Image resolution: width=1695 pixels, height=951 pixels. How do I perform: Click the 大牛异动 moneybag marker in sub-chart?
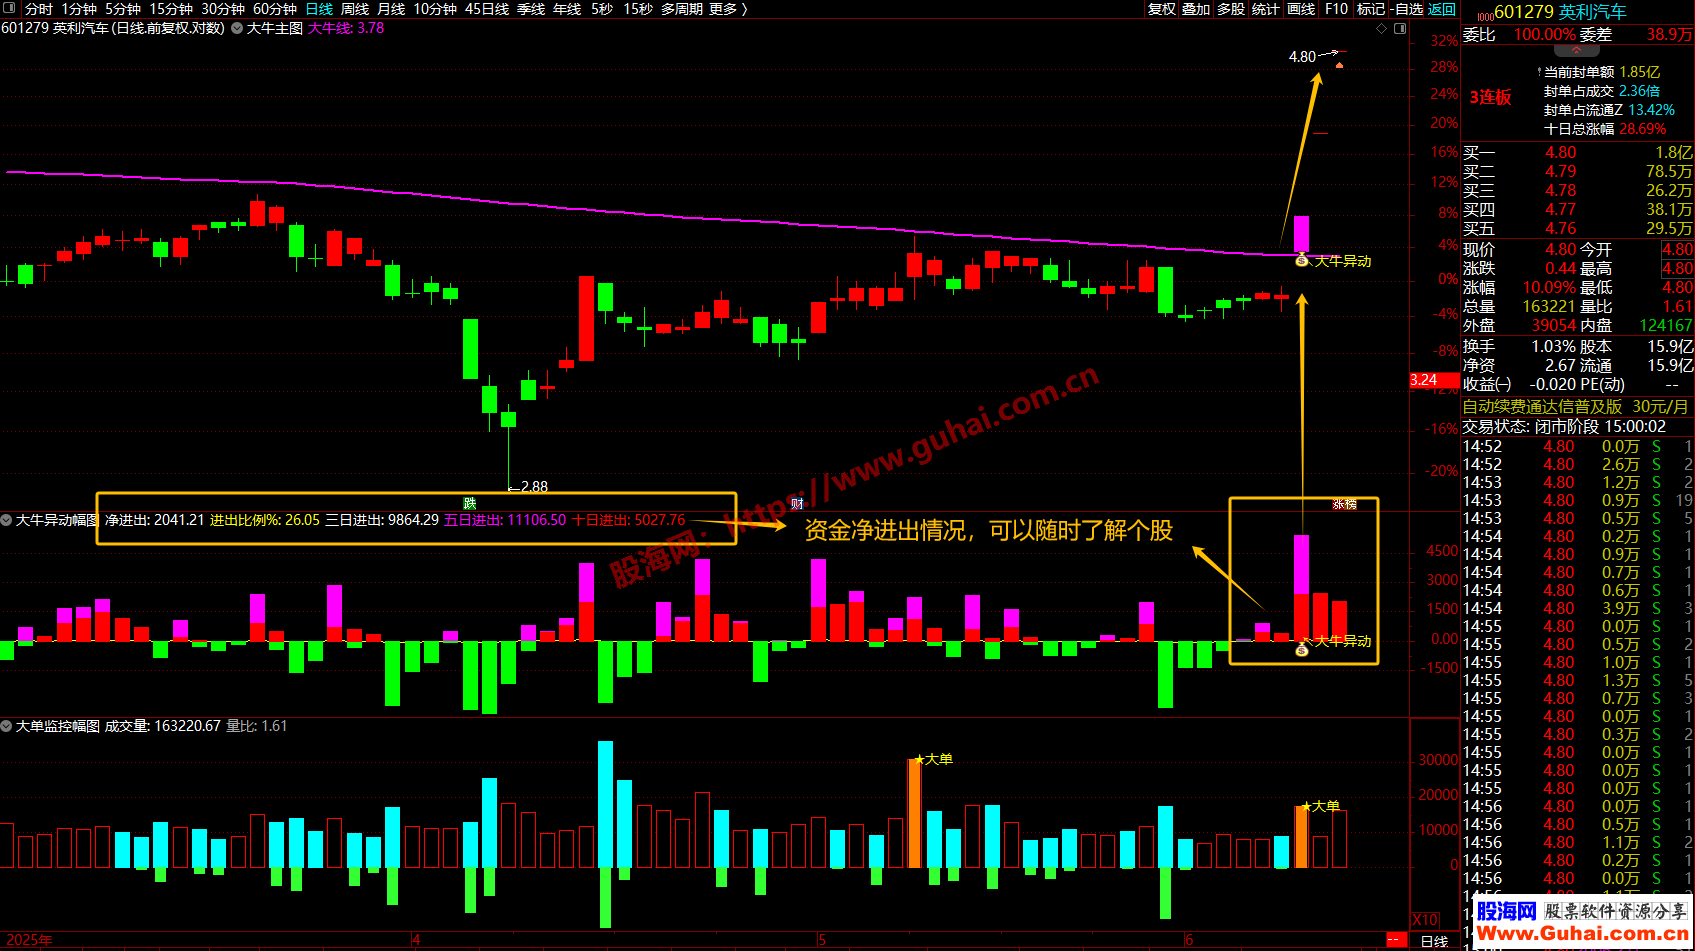click(1302, 649)
